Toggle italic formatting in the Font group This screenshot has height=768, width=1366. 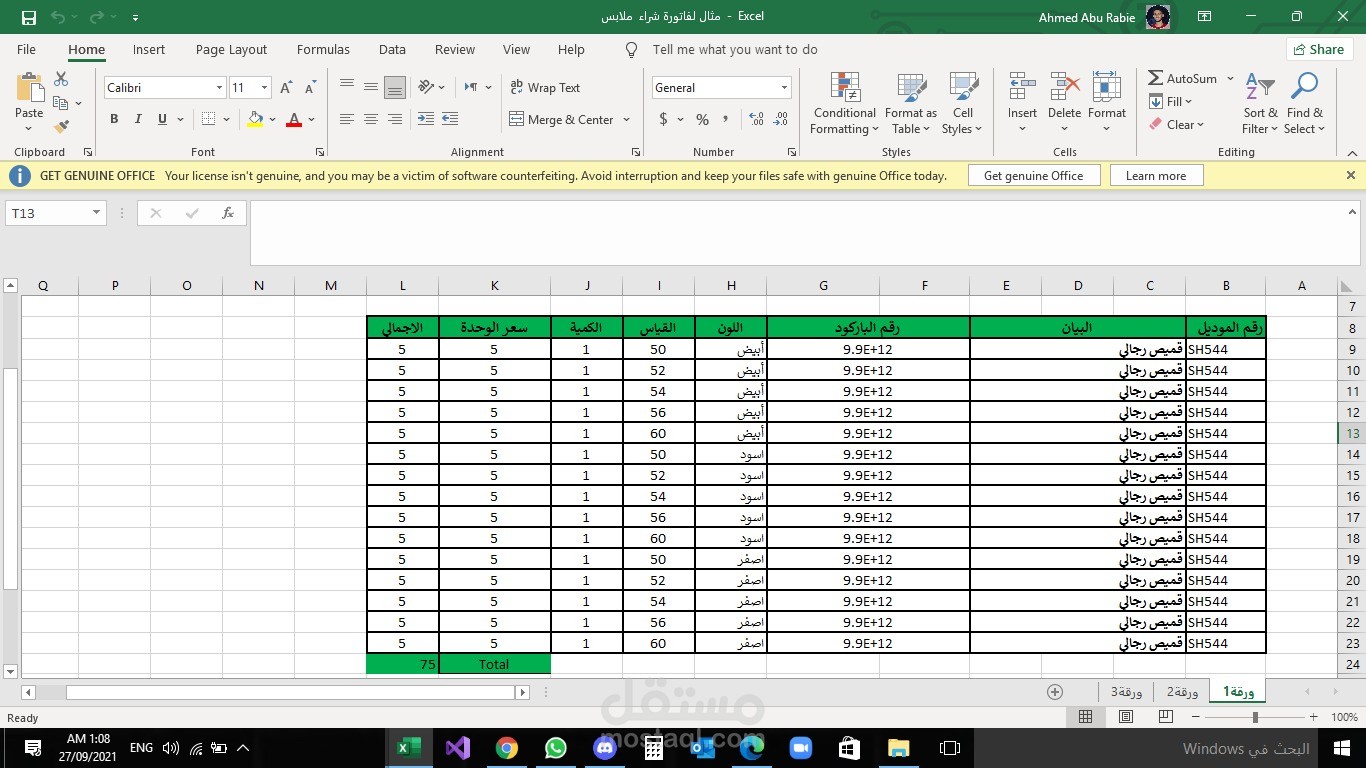point(137,119)
